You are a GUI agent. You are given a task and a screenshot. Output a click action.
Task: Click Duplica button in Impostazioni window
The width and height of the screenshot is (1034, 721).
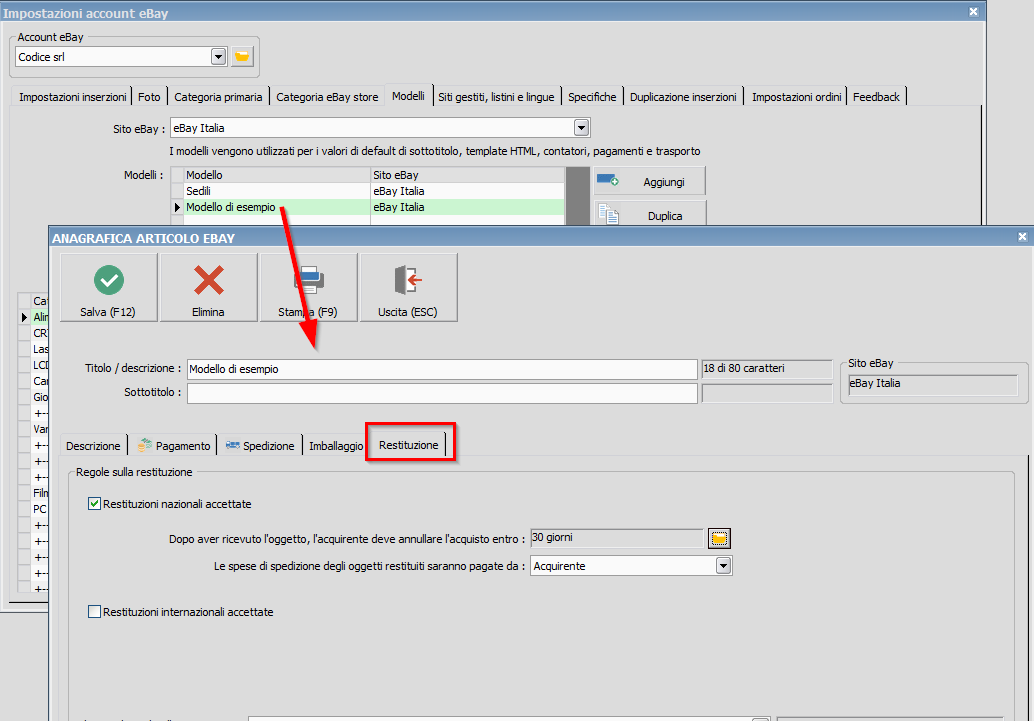click(x=650, y=215)
